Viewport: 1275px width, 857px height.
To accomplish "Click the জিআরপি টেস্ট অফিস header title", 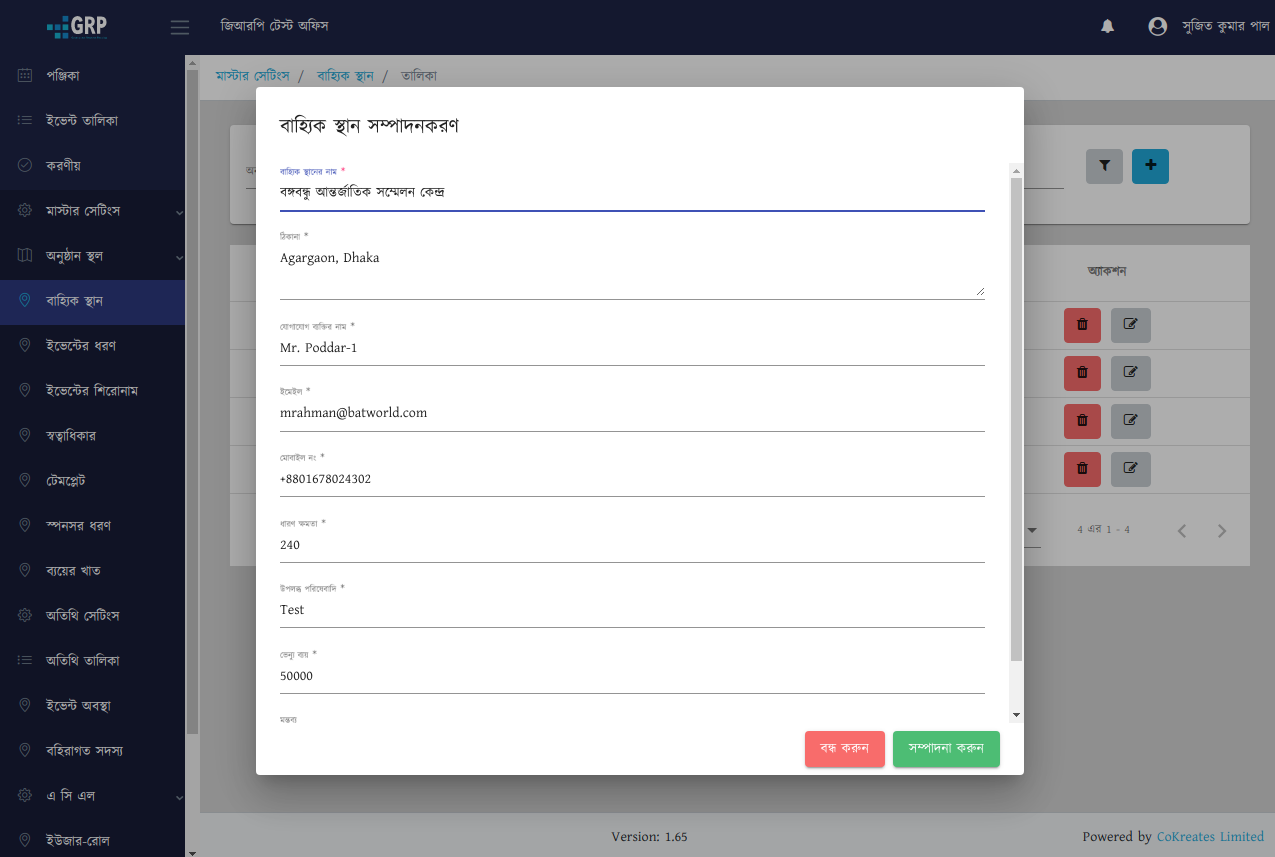I will coord(274,26).
